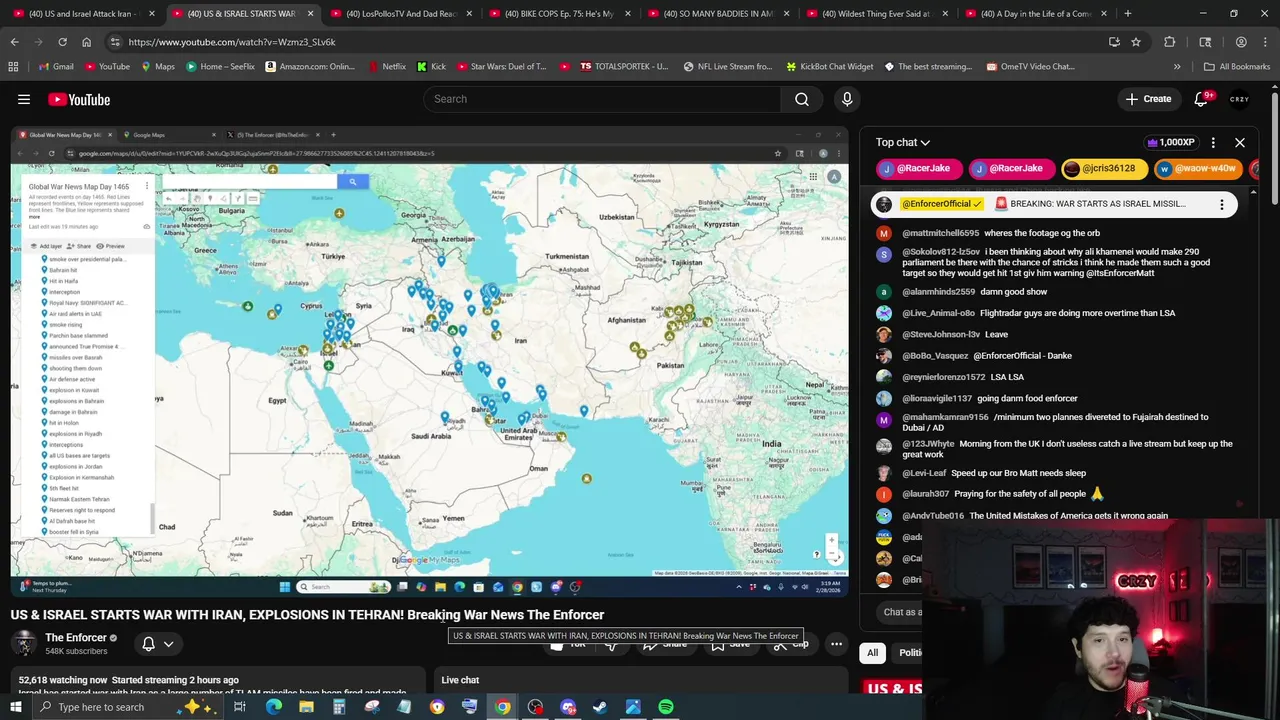Open the TOTALSPORTEK bookmark
Image resolution: width=1280 pixels, height=720 pixels.
pyautogui.click(x=623, y=66)
